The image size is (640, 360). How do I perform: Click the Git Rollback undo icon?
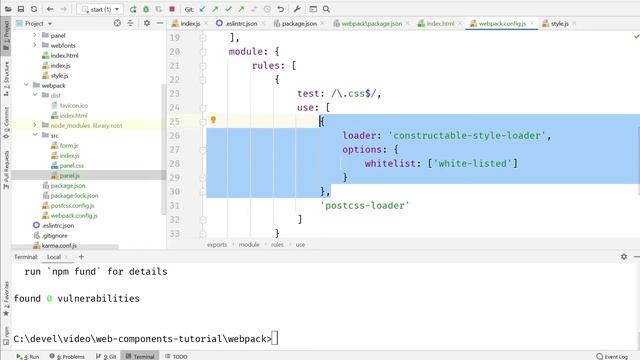pos(280,9)
